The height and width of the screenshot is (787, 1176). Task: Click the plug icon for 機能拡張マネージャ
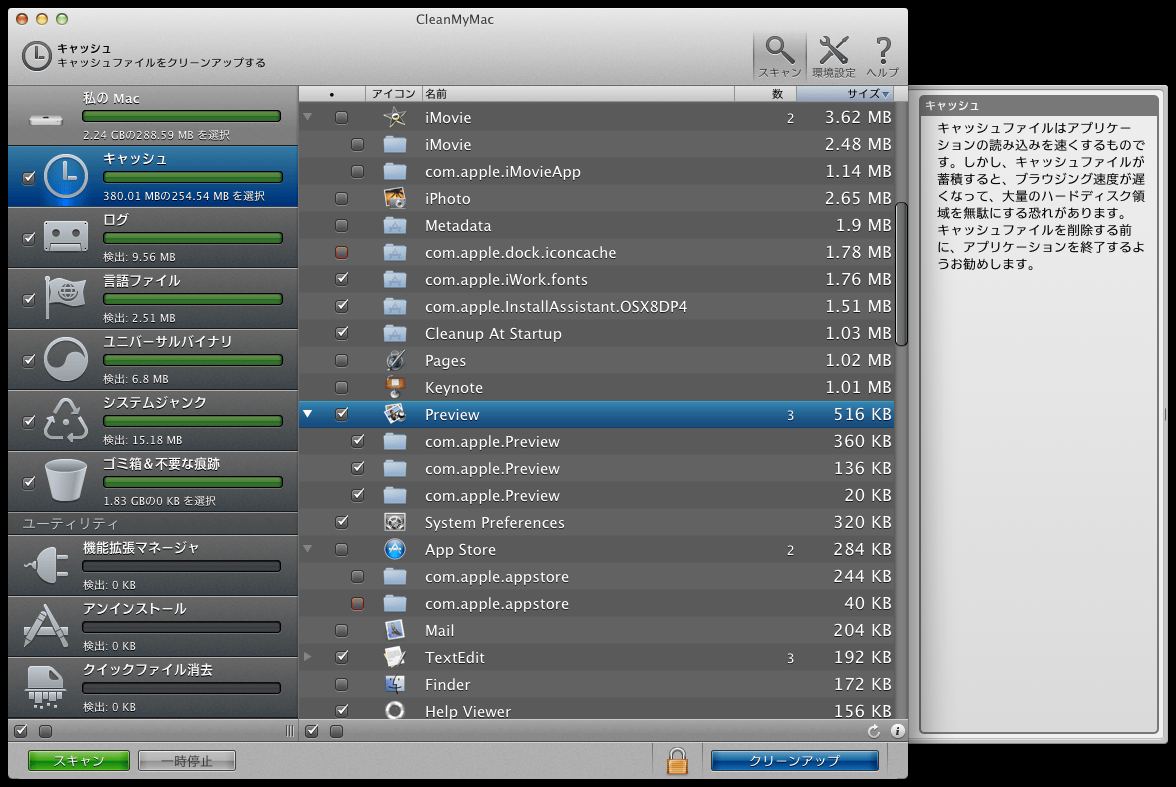(x=46, y=564)
